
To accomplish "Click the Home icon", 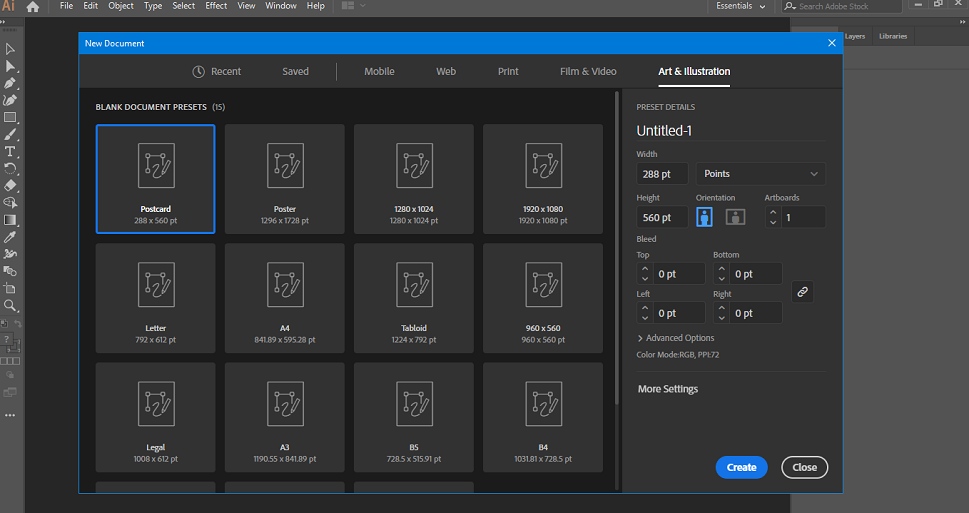I will (x=33, y=7).
